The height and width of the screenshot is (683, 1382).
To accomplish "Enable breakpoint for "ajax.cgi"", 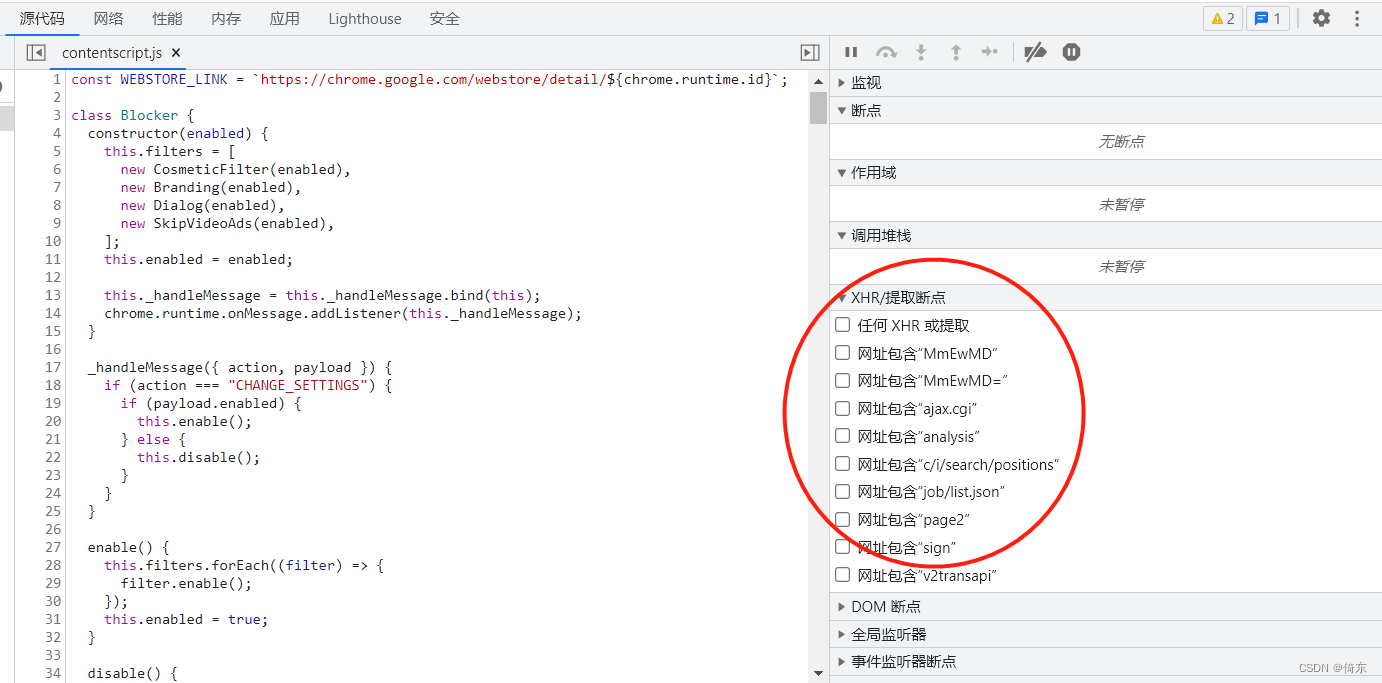I will [x=843, y=408].
